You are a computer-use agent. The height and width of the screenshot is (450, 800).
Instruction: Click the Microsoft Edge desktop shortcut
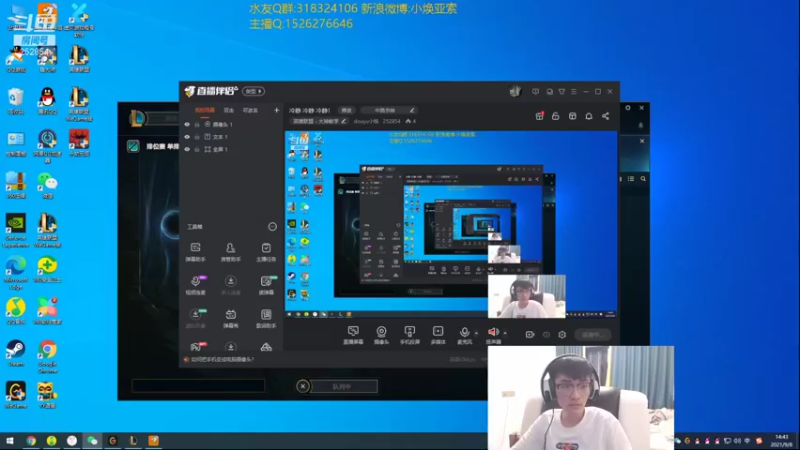pyautogui.click(x=15, y=273)
